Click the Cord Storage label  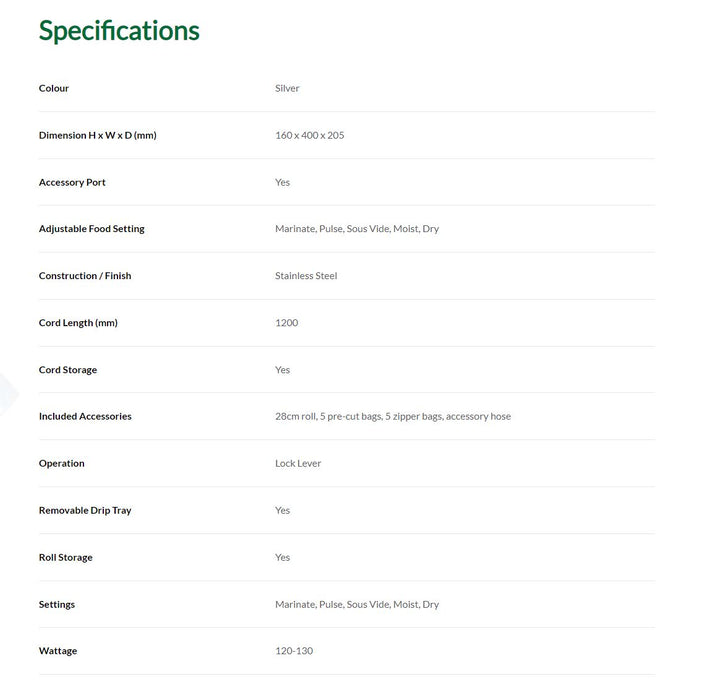[68, 370]
